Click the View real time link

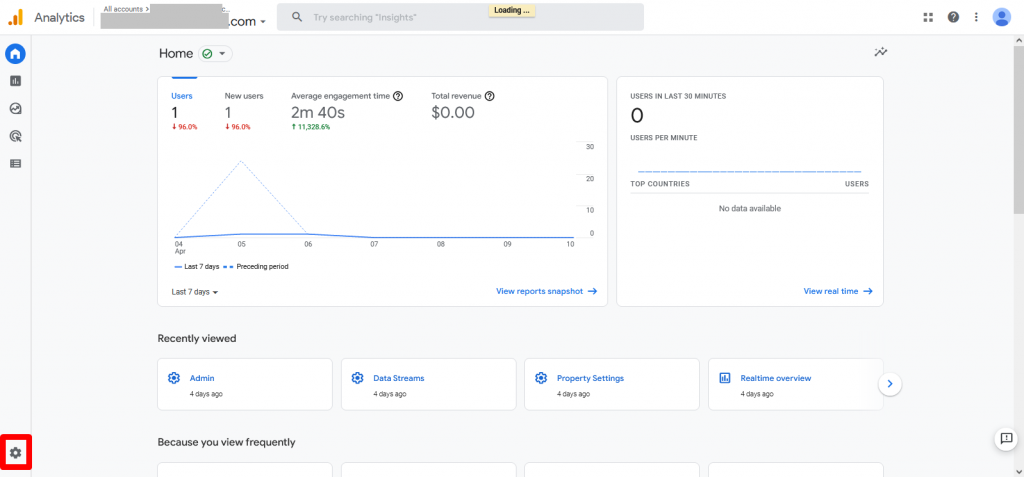838,291
